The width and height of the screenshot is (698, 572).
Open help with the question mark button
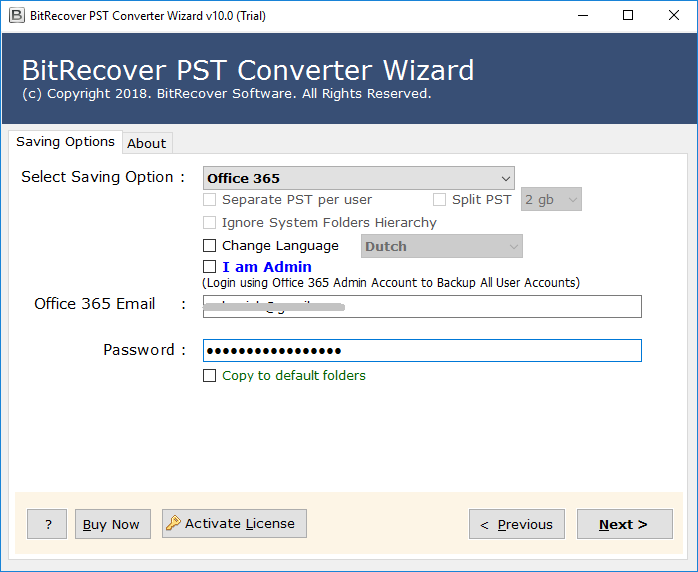47,524
